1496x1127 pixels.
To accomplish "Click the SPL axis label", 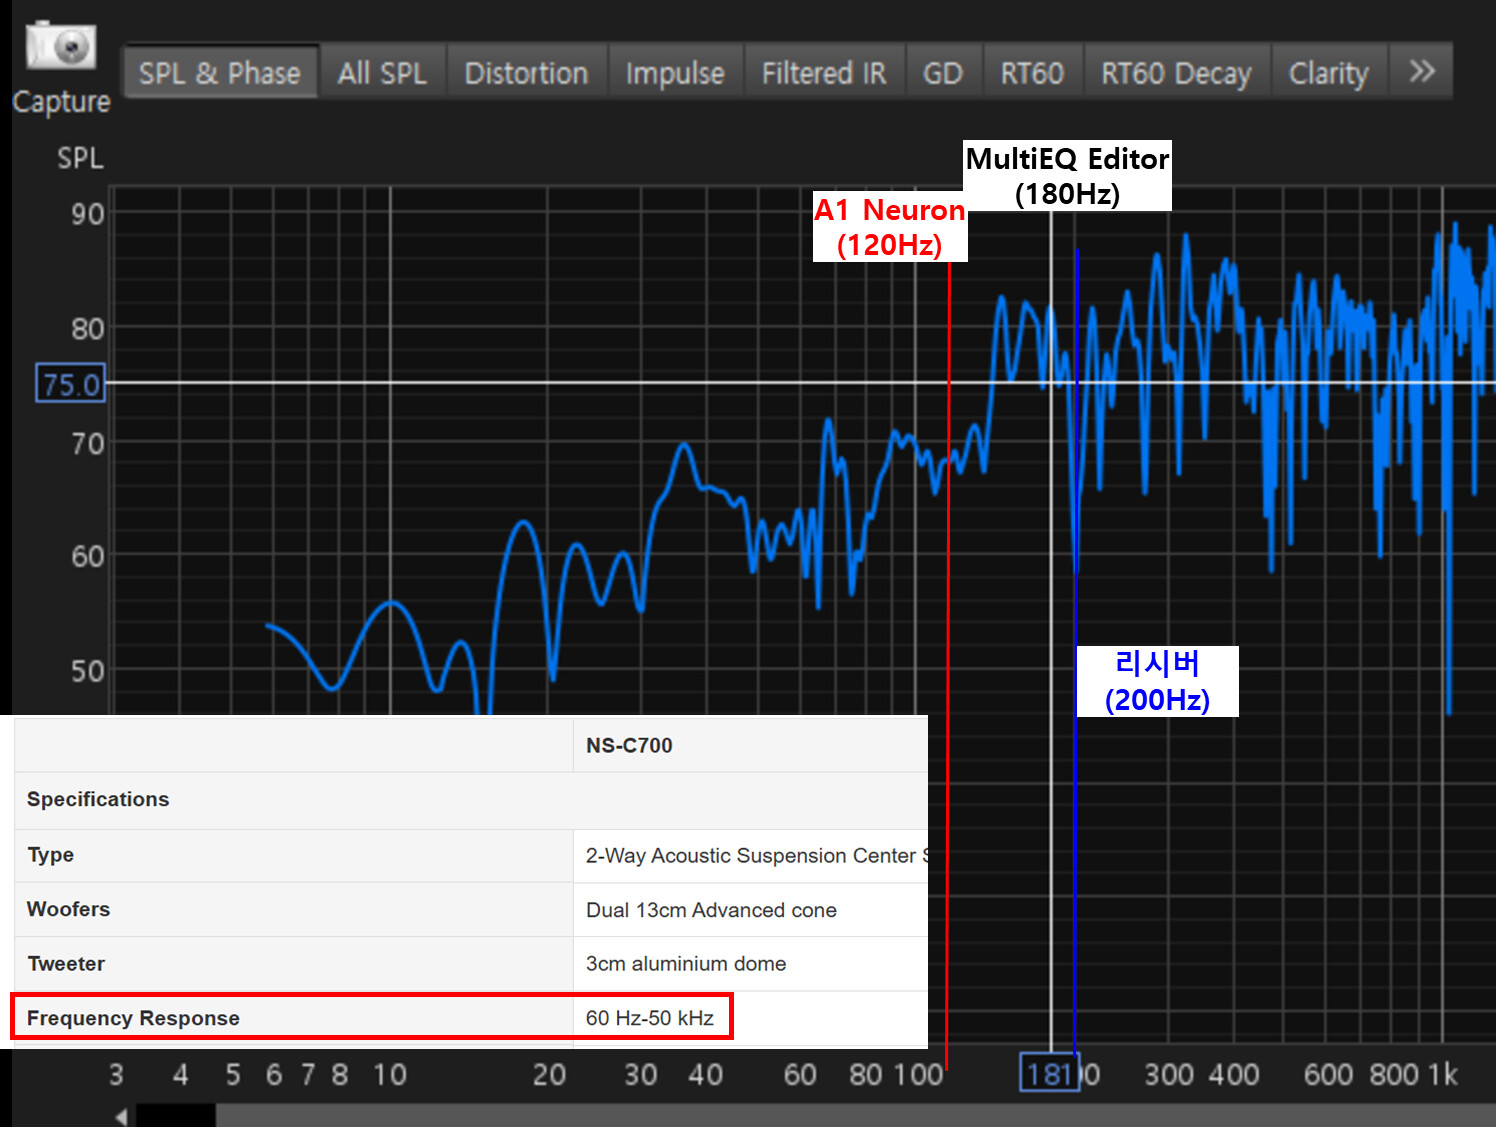I will pyautogui.click(x=80, y=158).
